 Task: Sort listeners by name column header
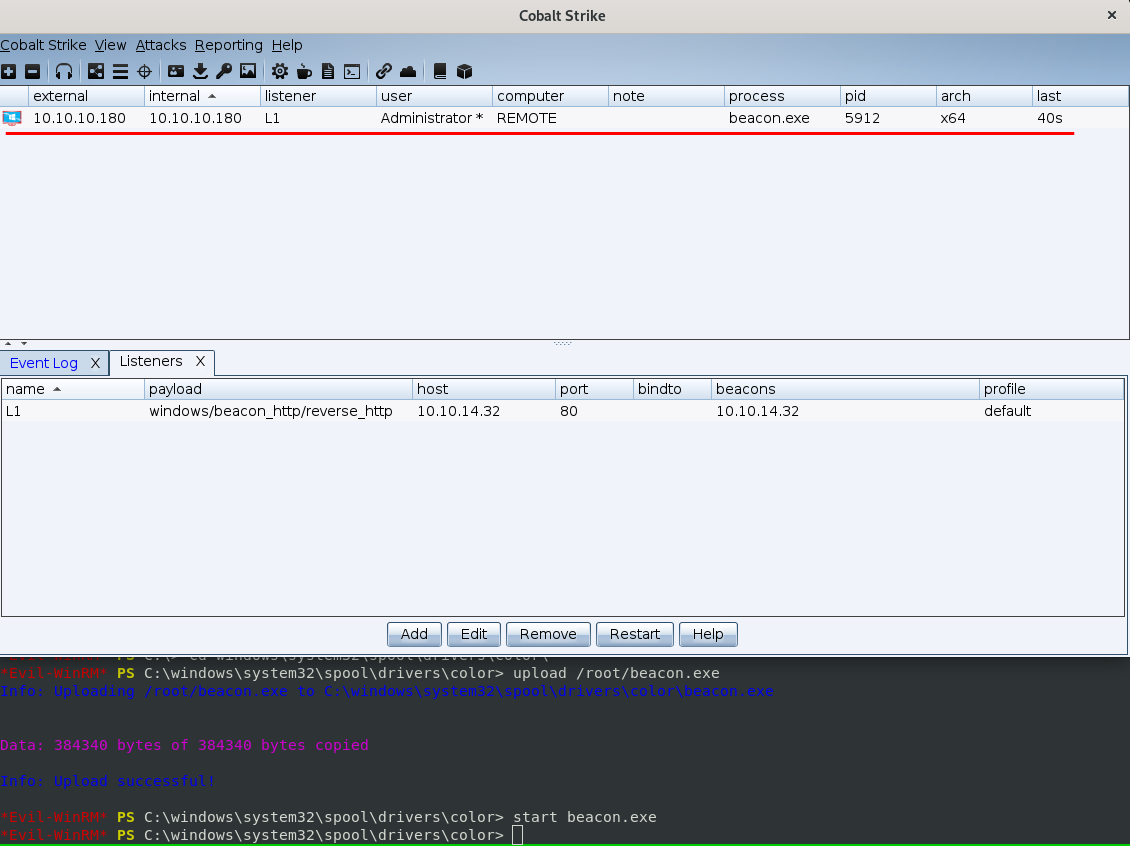pyautogui.click(x=73, y=389)
